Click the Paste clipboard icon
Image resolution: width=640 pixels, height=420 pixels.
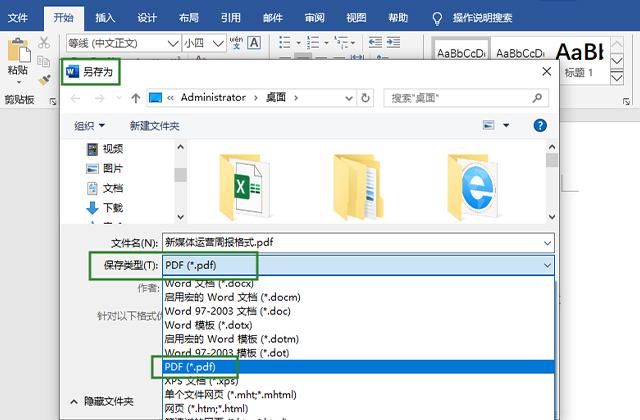tap(18, 50)
